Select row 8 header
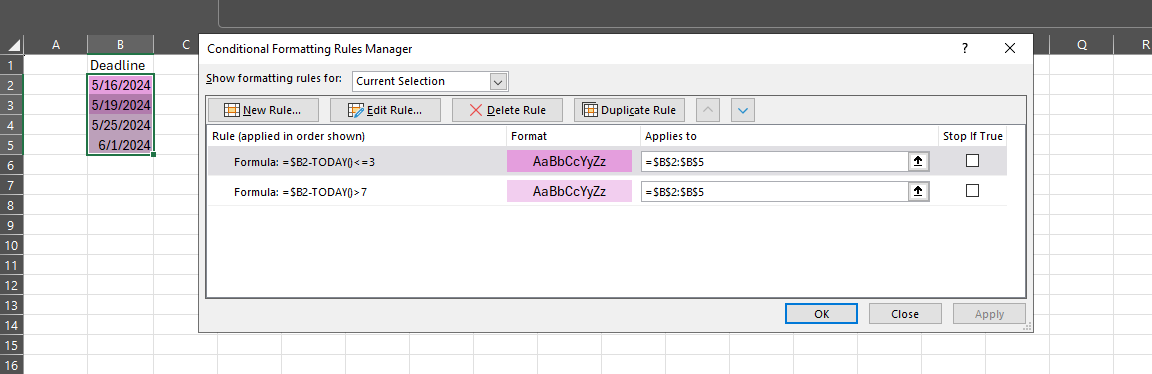 pyautogui.click(x=12, y=205)
